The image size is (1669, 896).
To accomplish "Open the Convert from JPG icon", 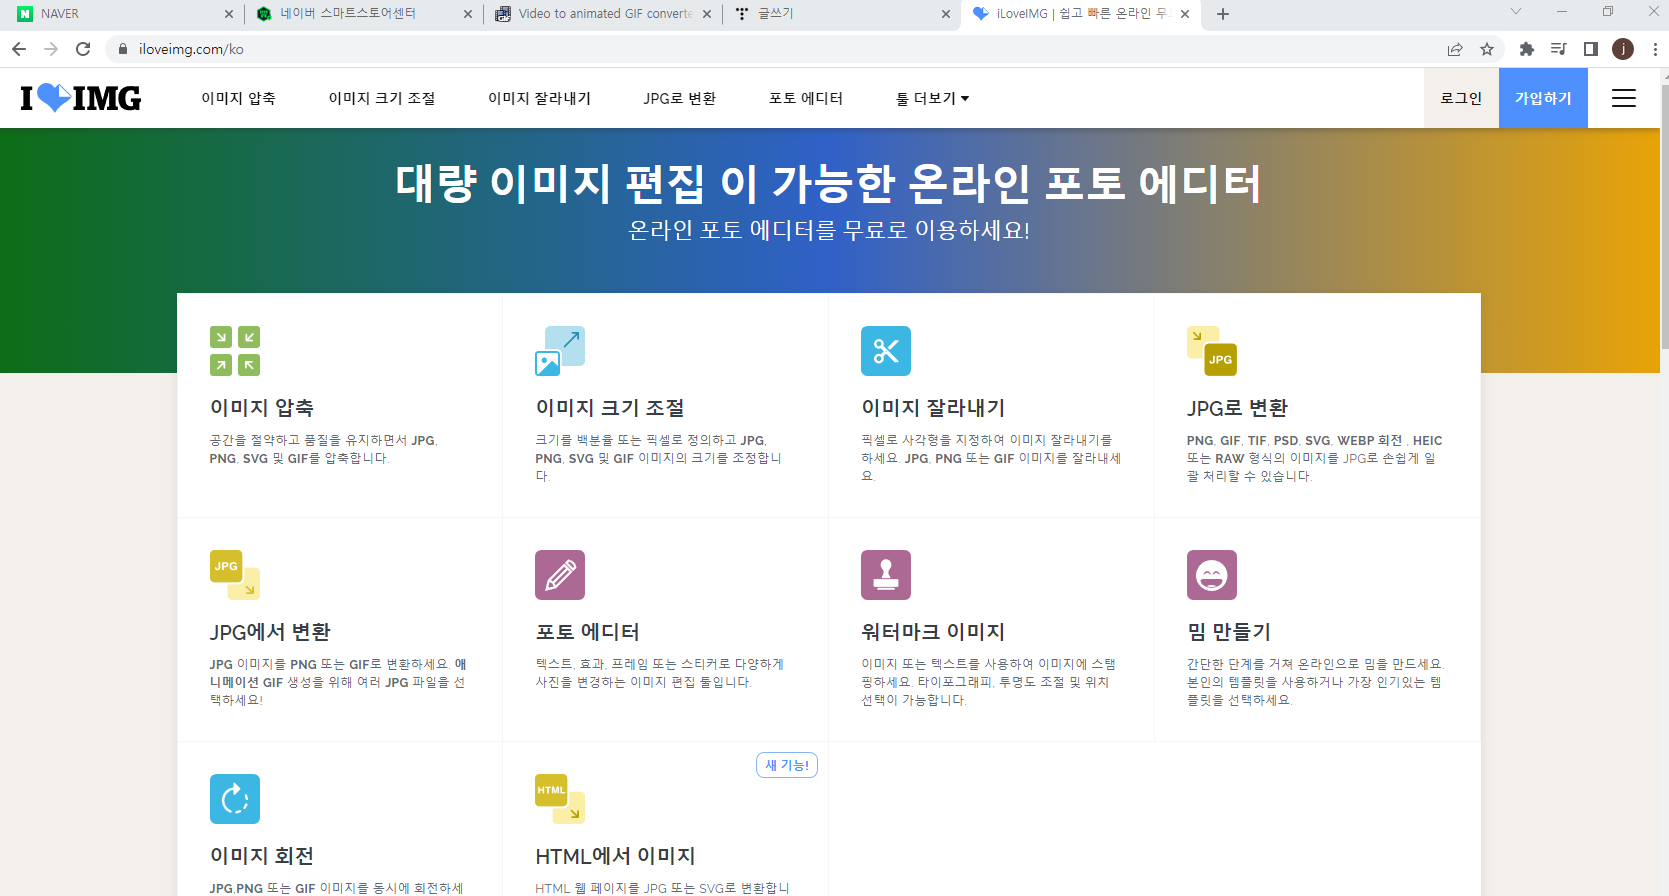I will tap(235, 575).
